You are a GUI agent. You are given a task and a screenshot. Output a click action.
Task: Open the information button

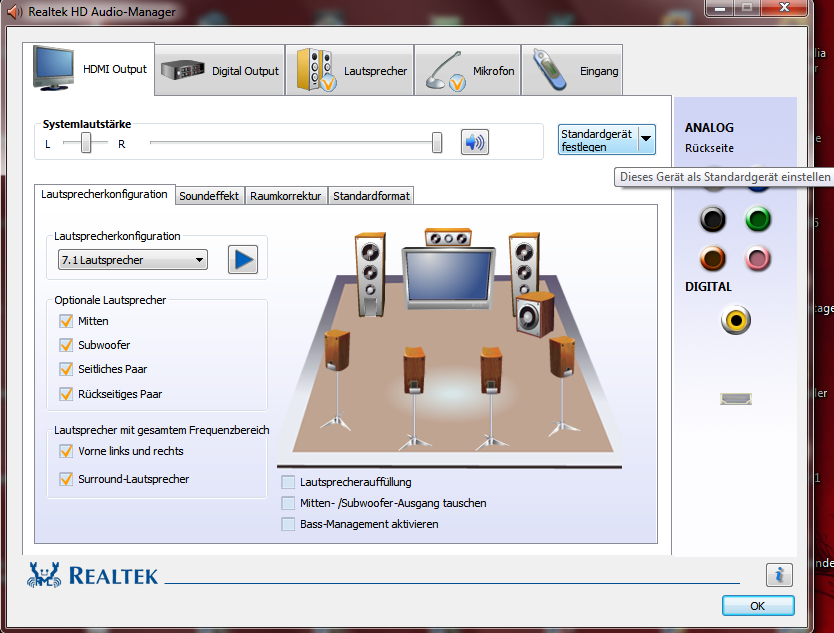click(x=779, y=574)
